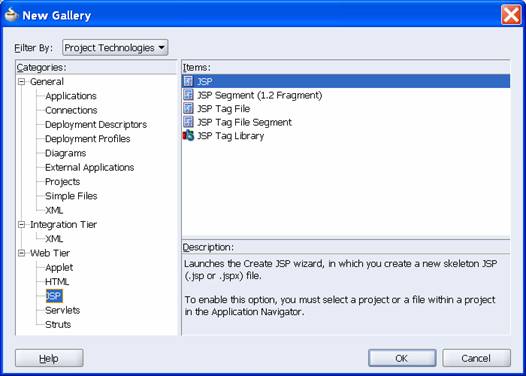Confirm with the OK button
This screenshot has height=376, width=526.
point(402,358)
